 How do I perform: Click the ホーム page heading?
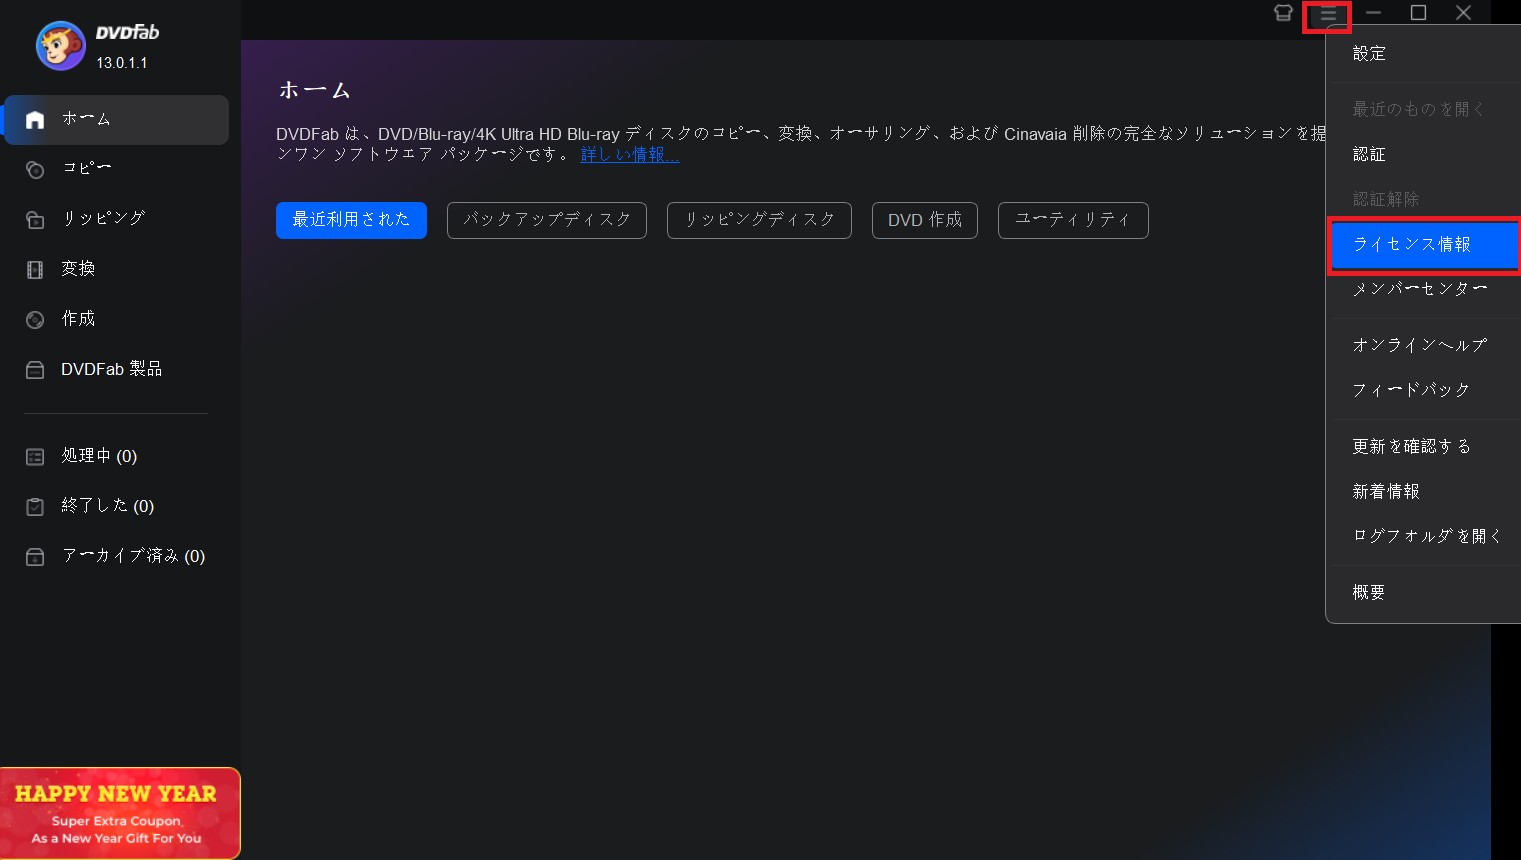click(x=314, y=91)
